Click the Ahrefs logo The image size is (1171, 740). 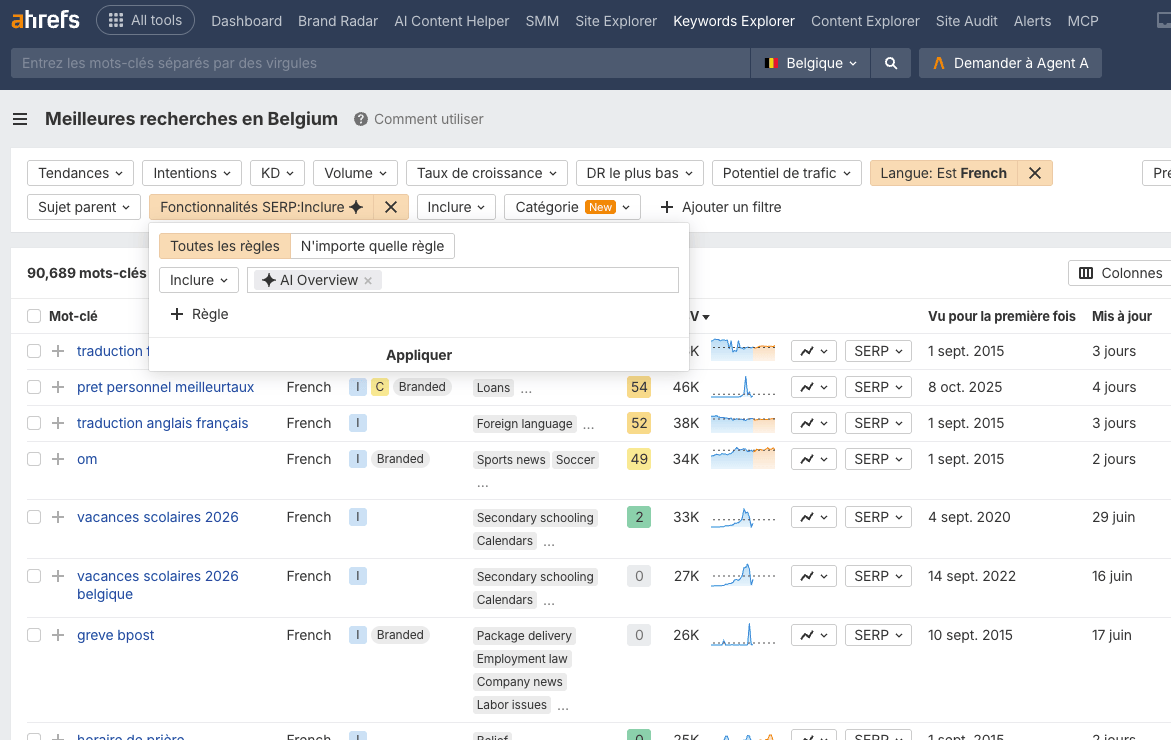[46, 19]
